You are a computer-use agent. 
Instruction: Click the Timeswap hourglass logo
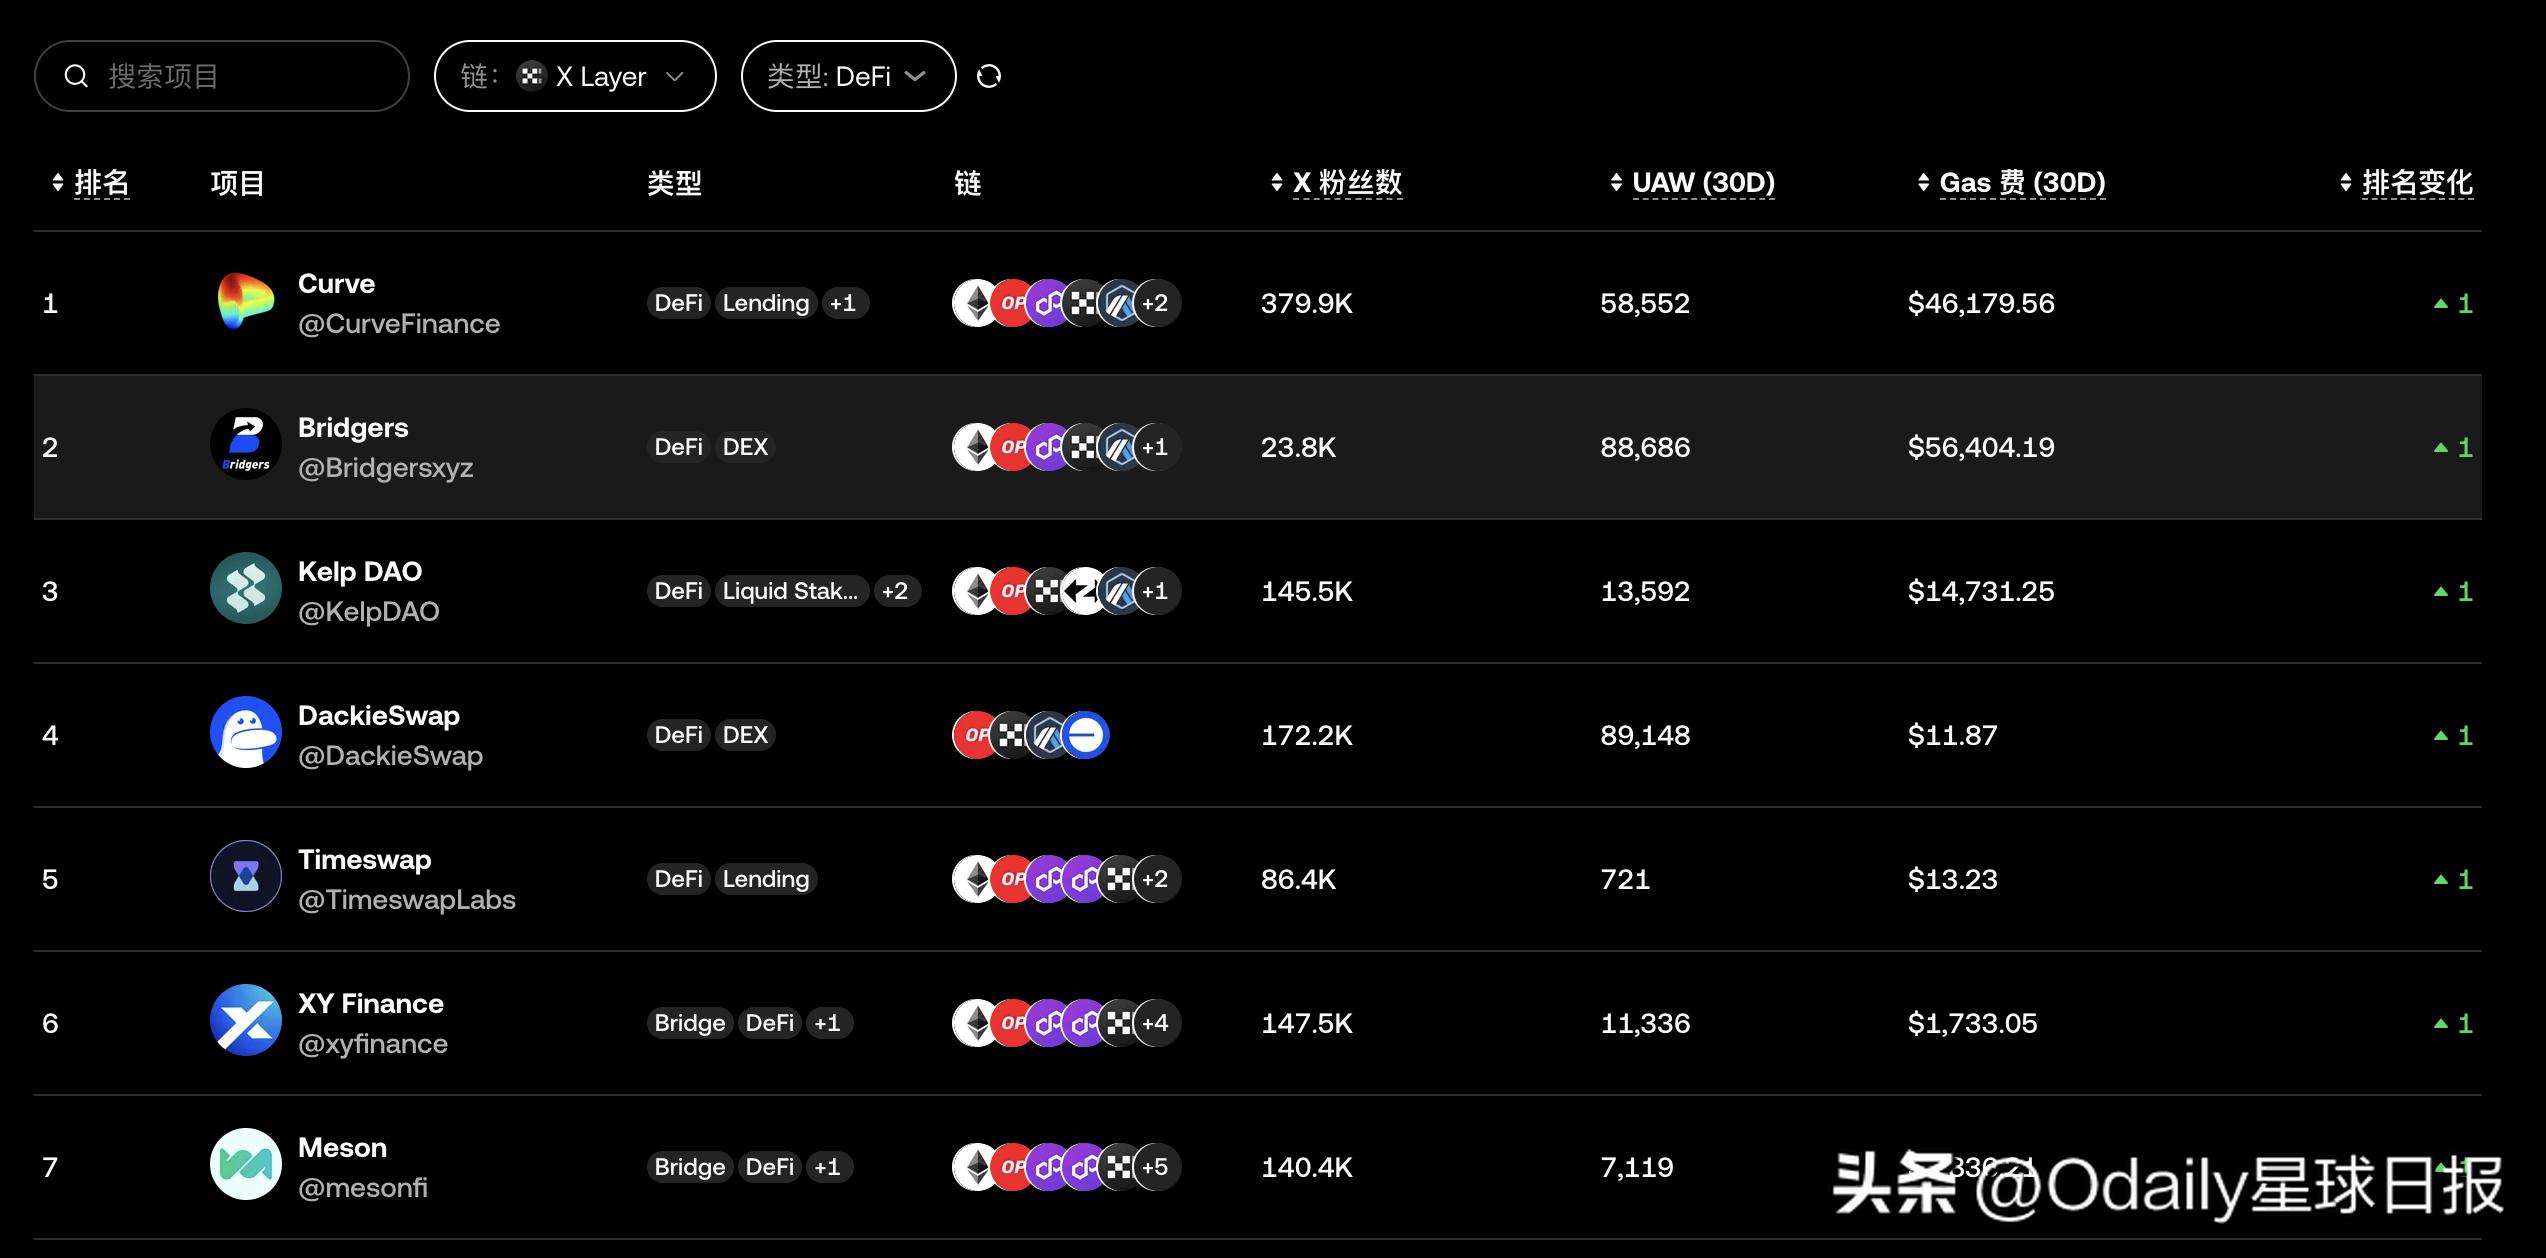pyautogui.click(x=246, y=878)
